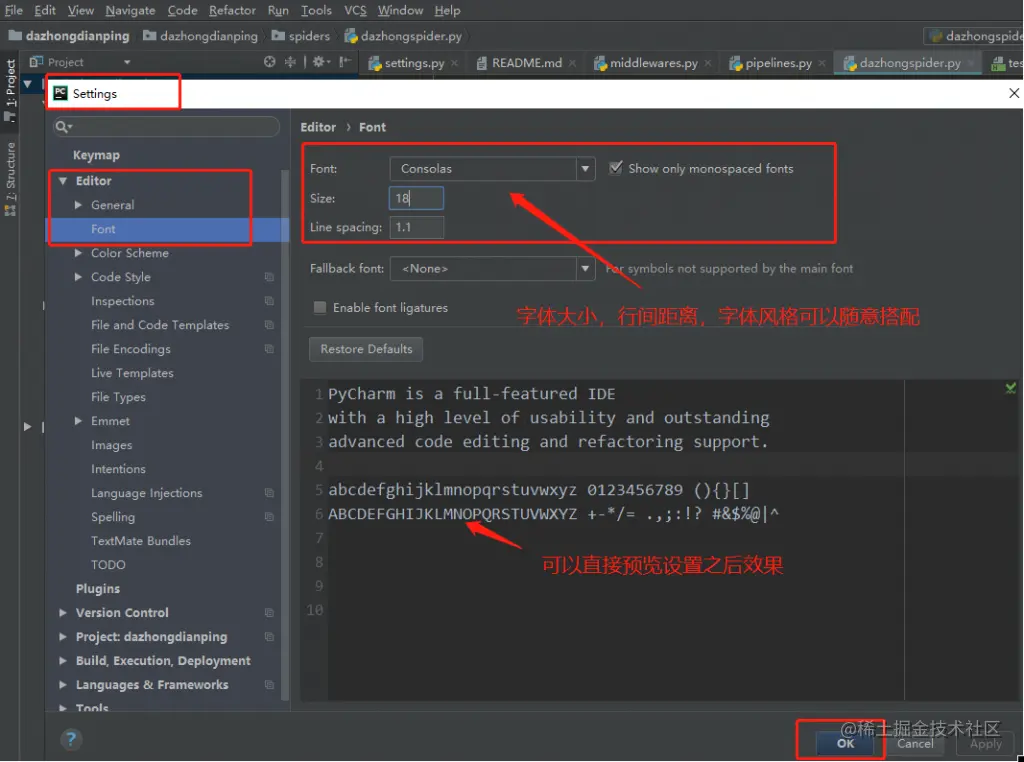The height and width of the screenshot is (762, 1024).
Task: Select File Types item
Action: (x=118, y=397)
